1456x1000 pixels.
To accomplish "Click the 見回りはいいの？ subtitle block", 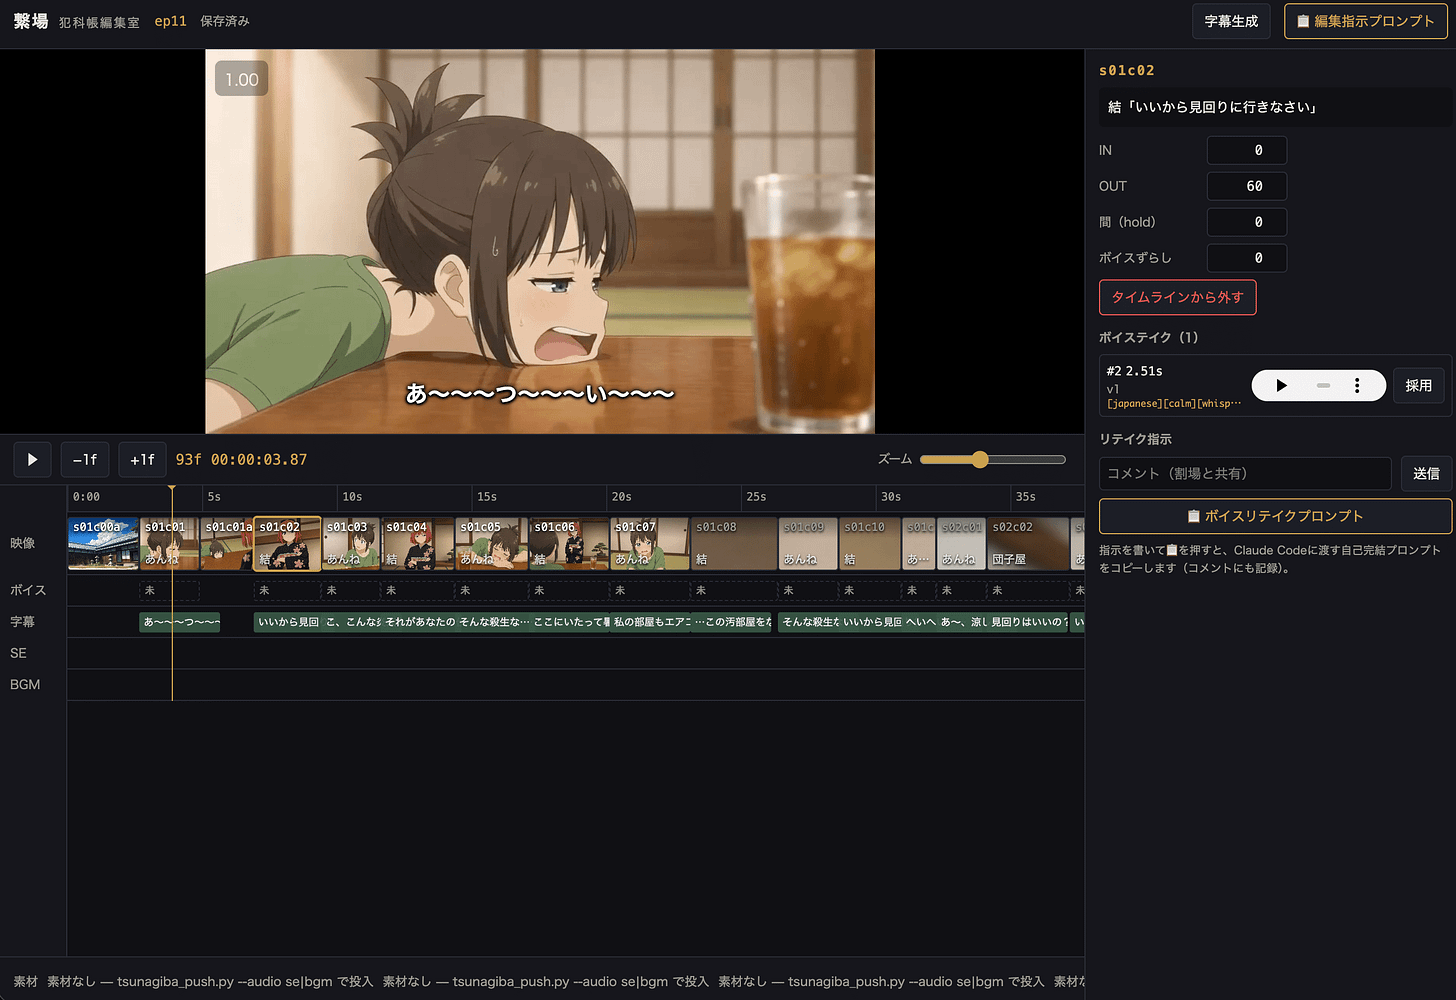I will pyautogui.click(x=1029, y=622).
